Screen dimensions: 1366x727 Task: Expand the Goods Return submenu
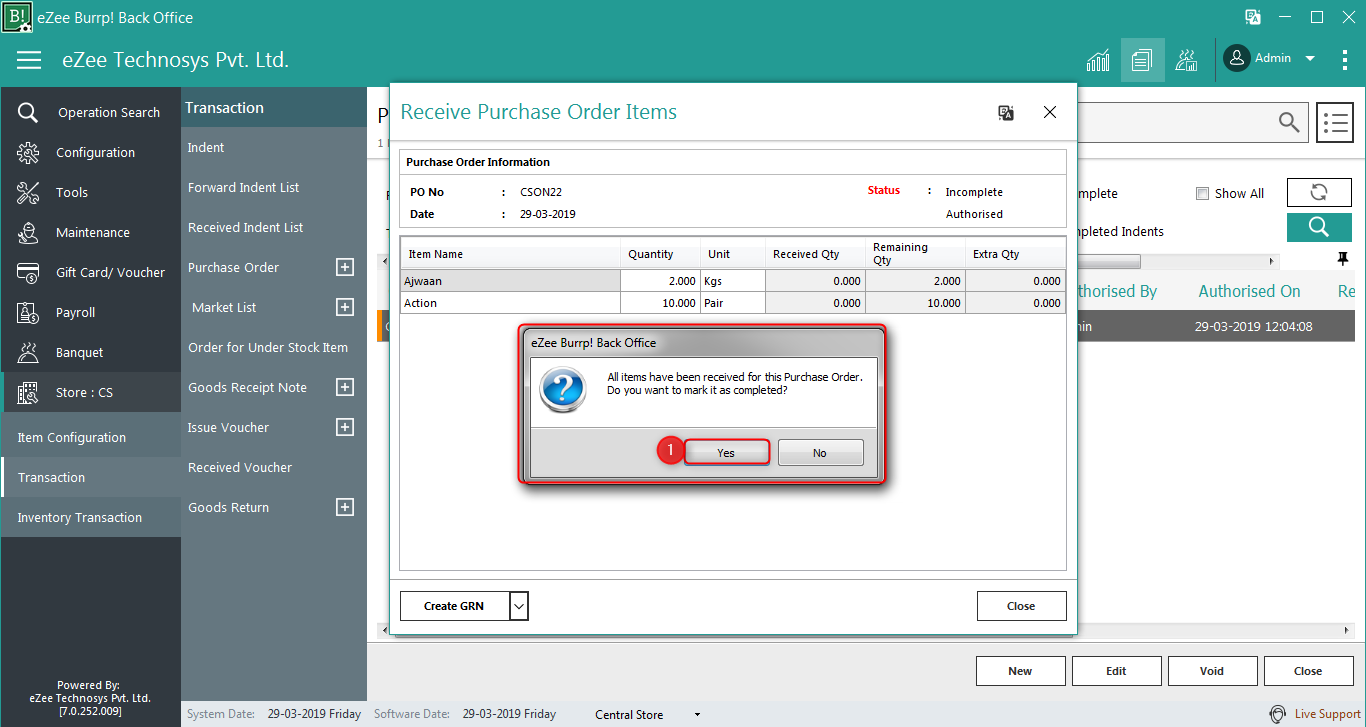345,507
